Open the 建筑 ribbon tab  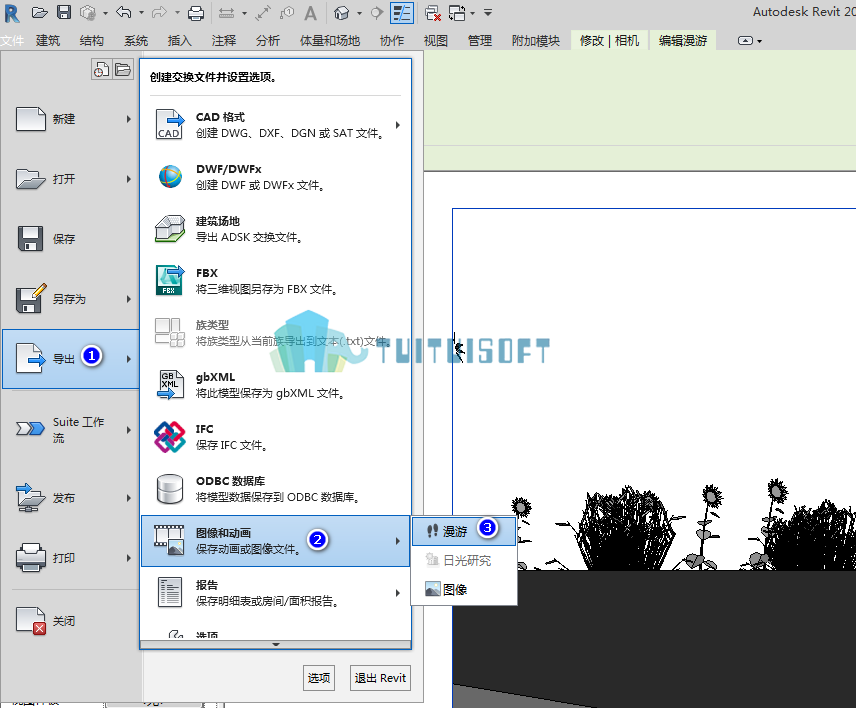[x=48, y=40]
